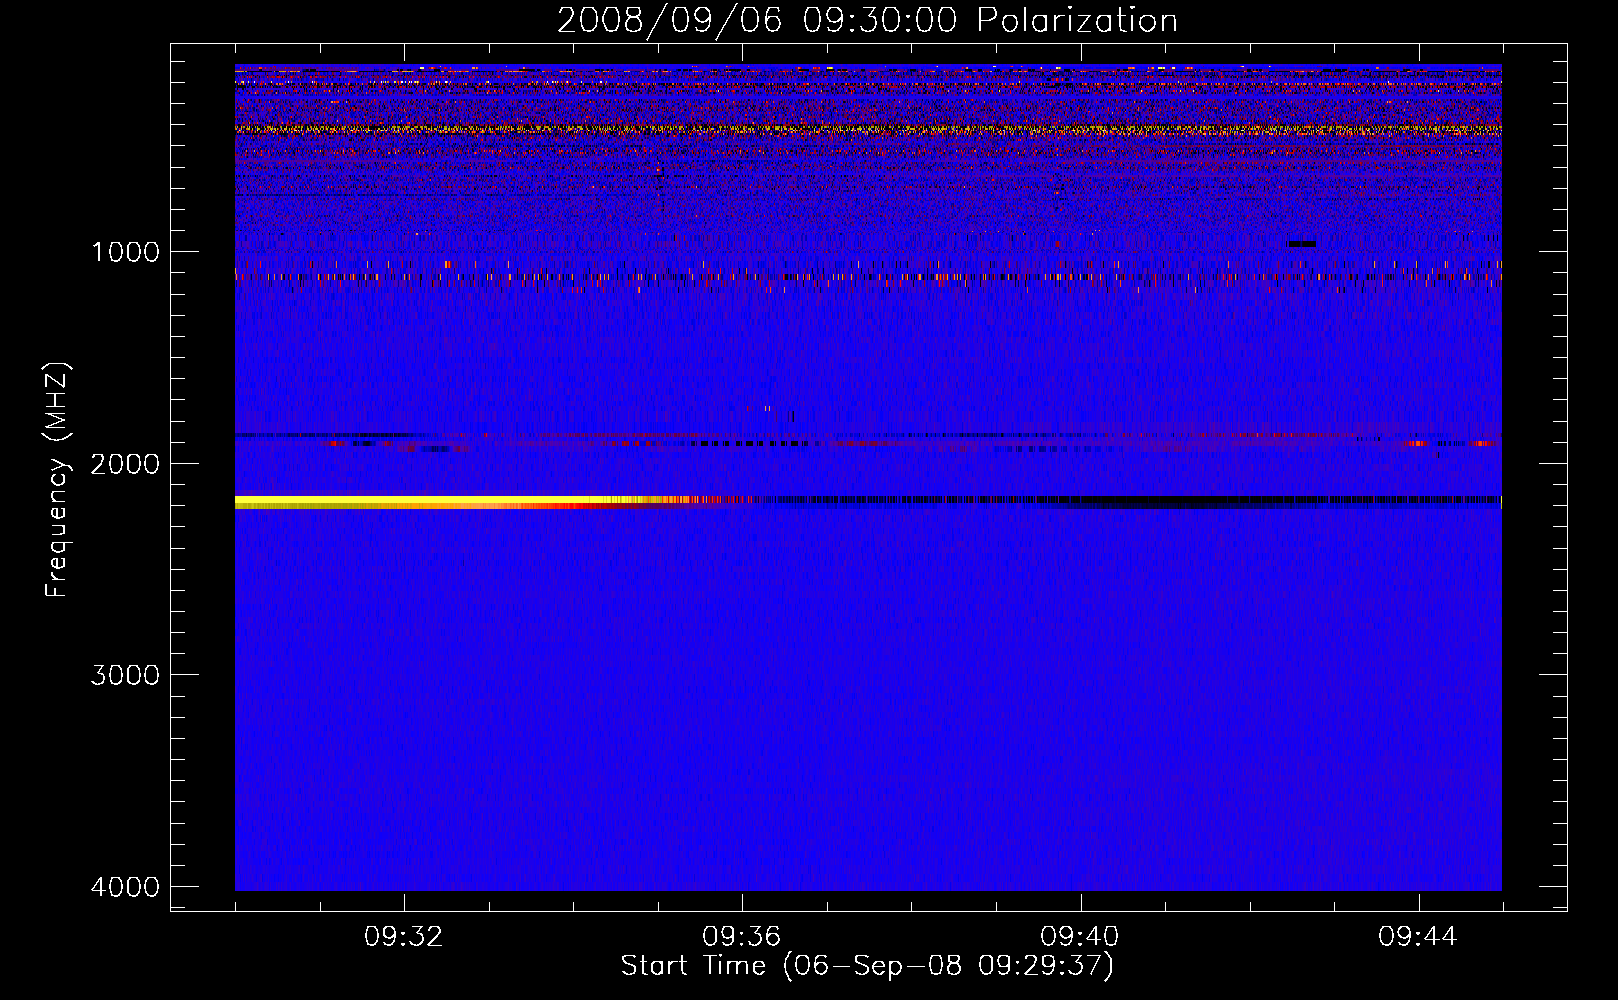Click the bright yellow band near 2200 MHz
This screenshot has width=1618, height=1000.
pos(440,502)
